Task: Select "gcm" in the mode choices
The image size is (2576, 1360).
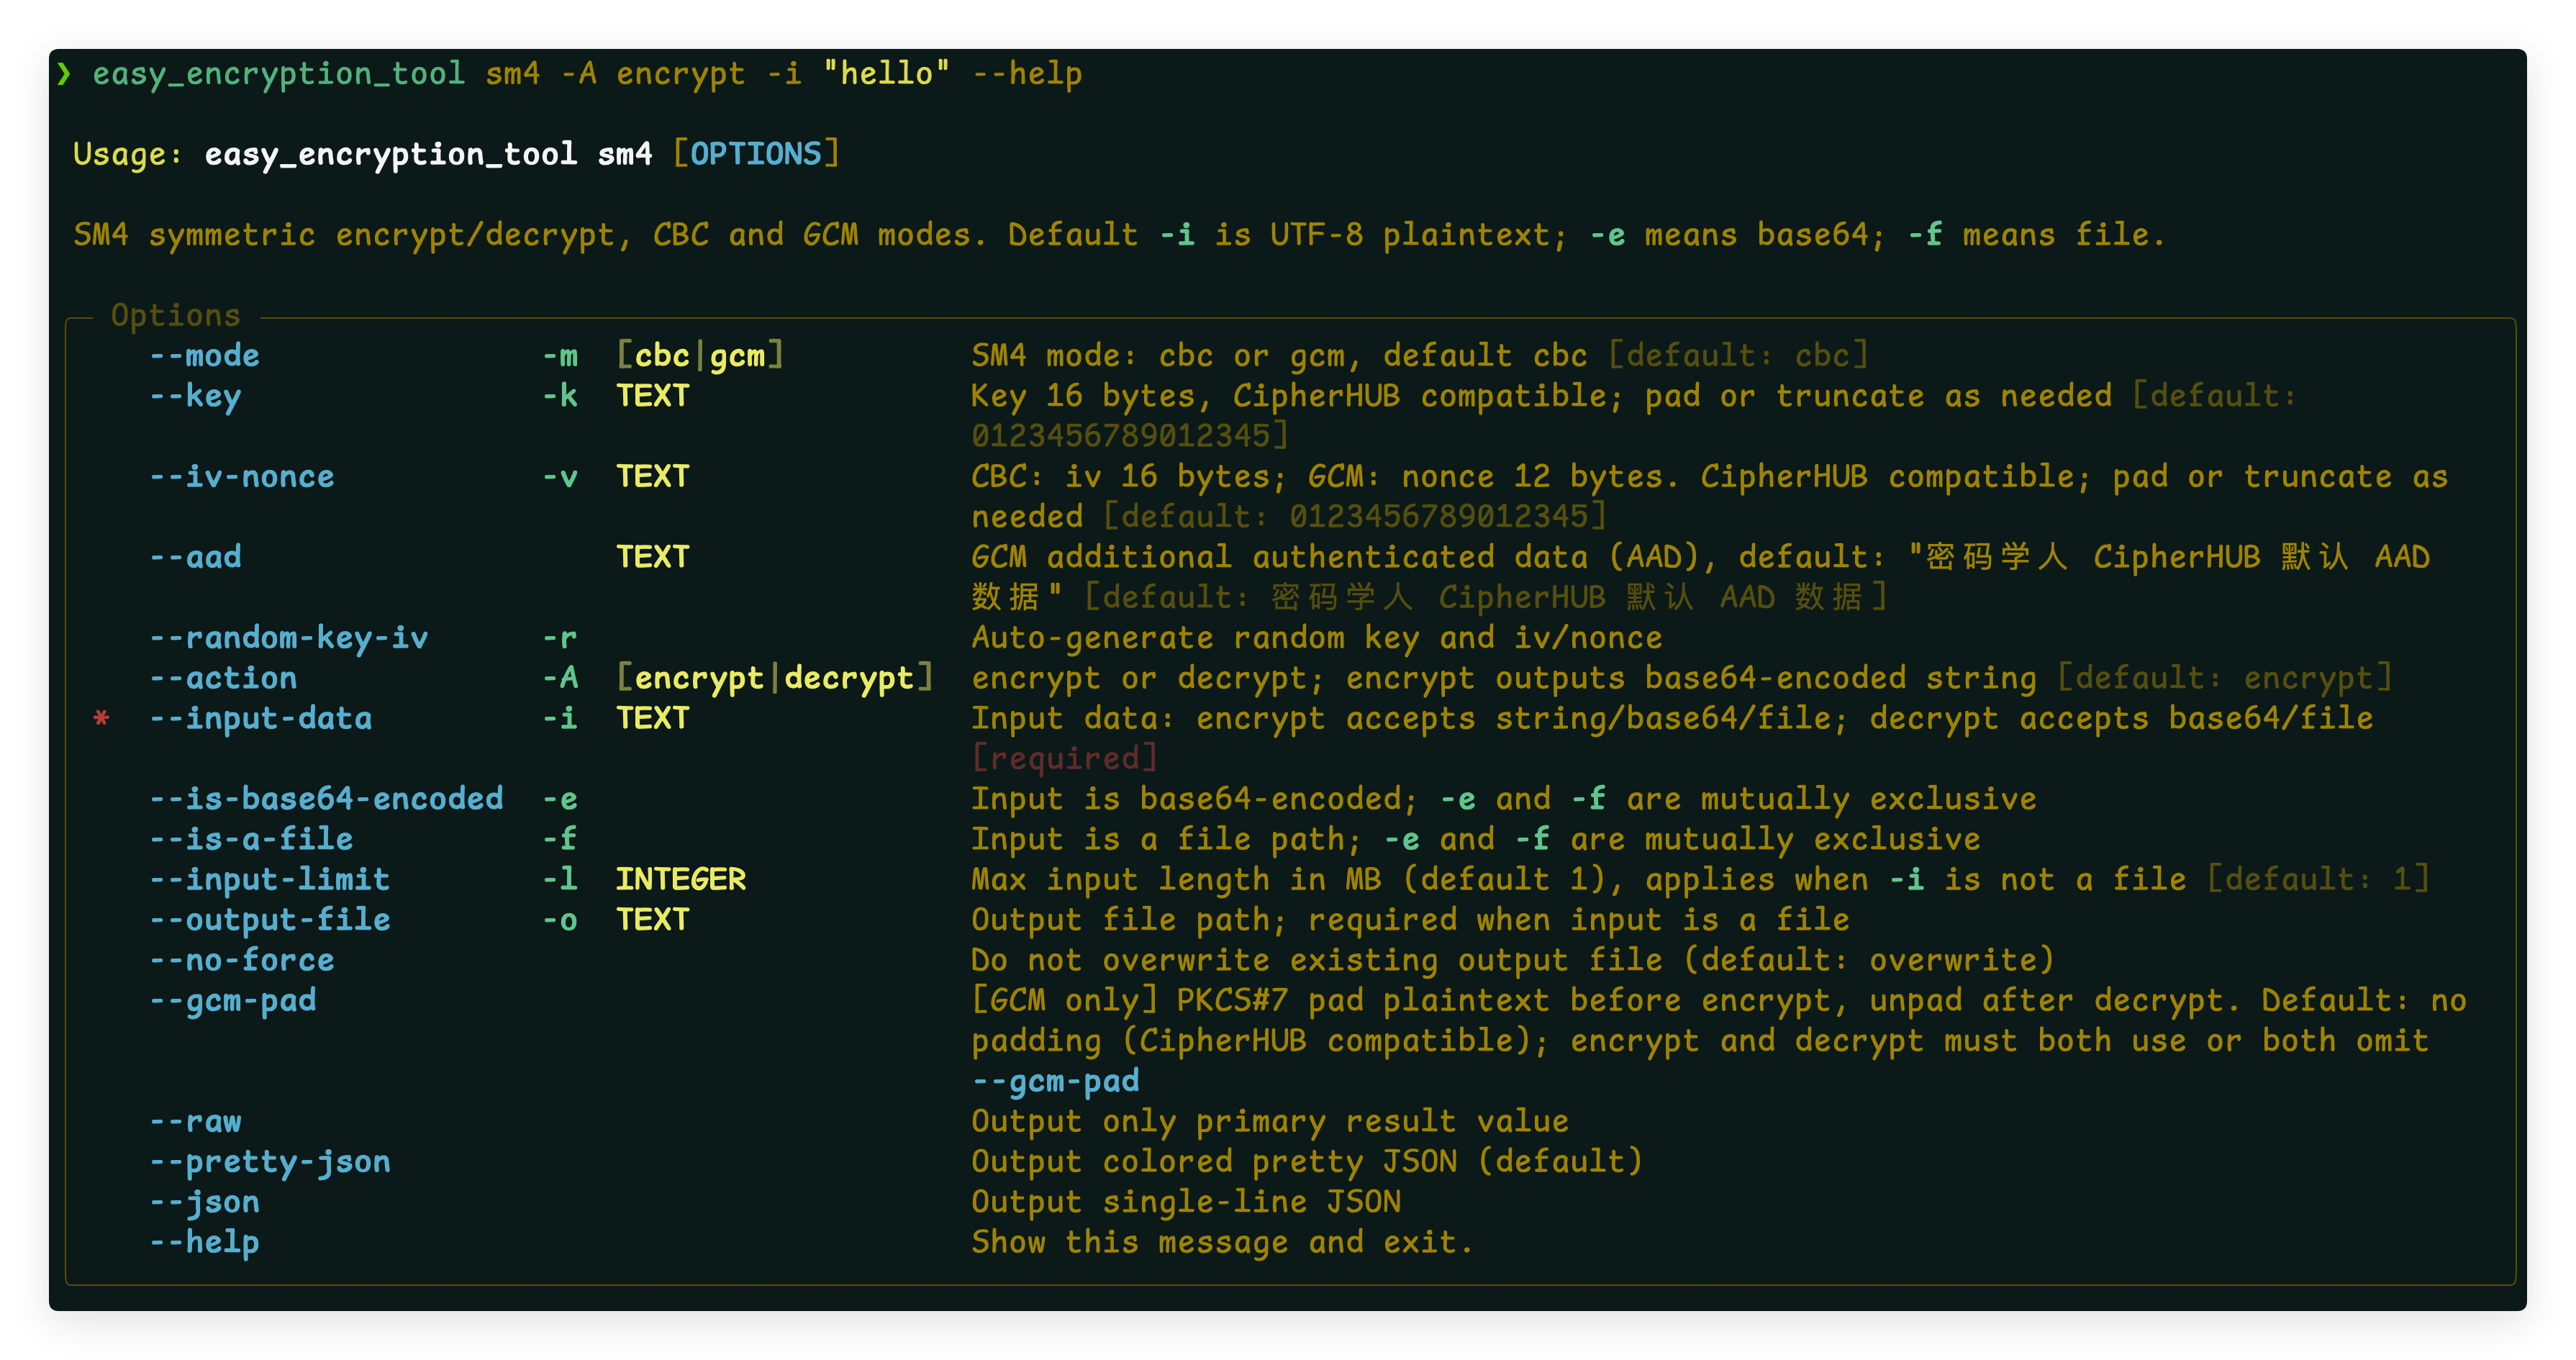Action: click(x=737, y=356)
